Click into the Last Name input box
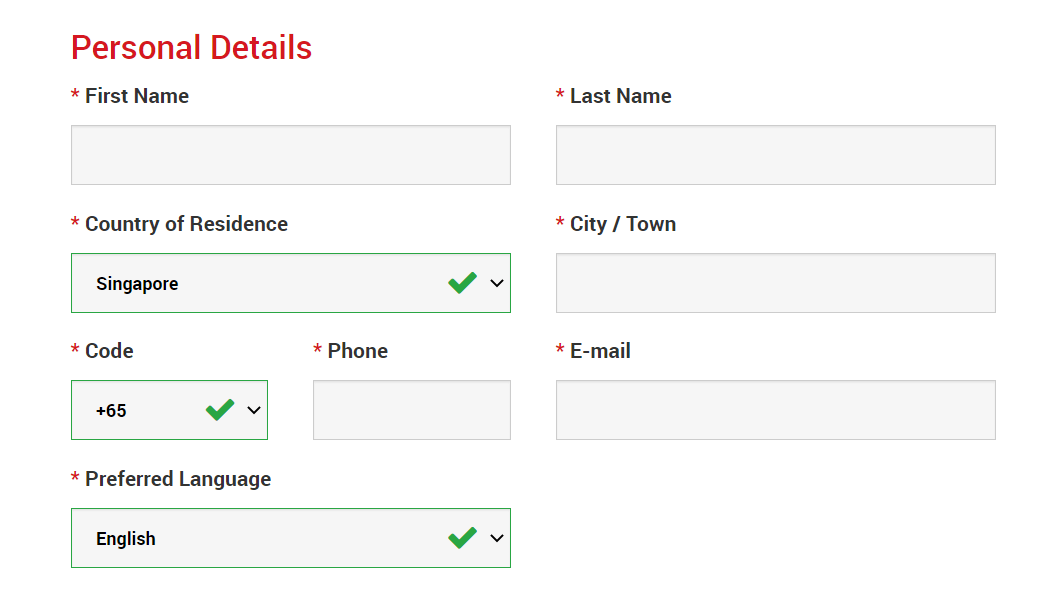 (x=775, y=155)
